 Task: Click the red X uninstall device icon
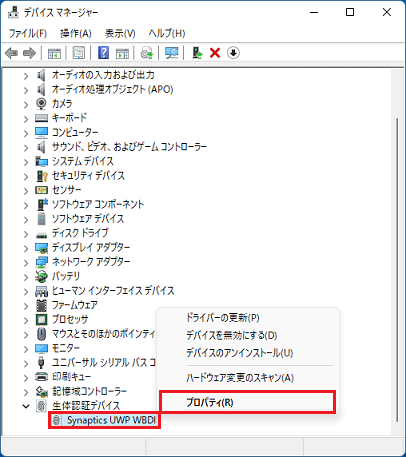click(x=215, y=53)
